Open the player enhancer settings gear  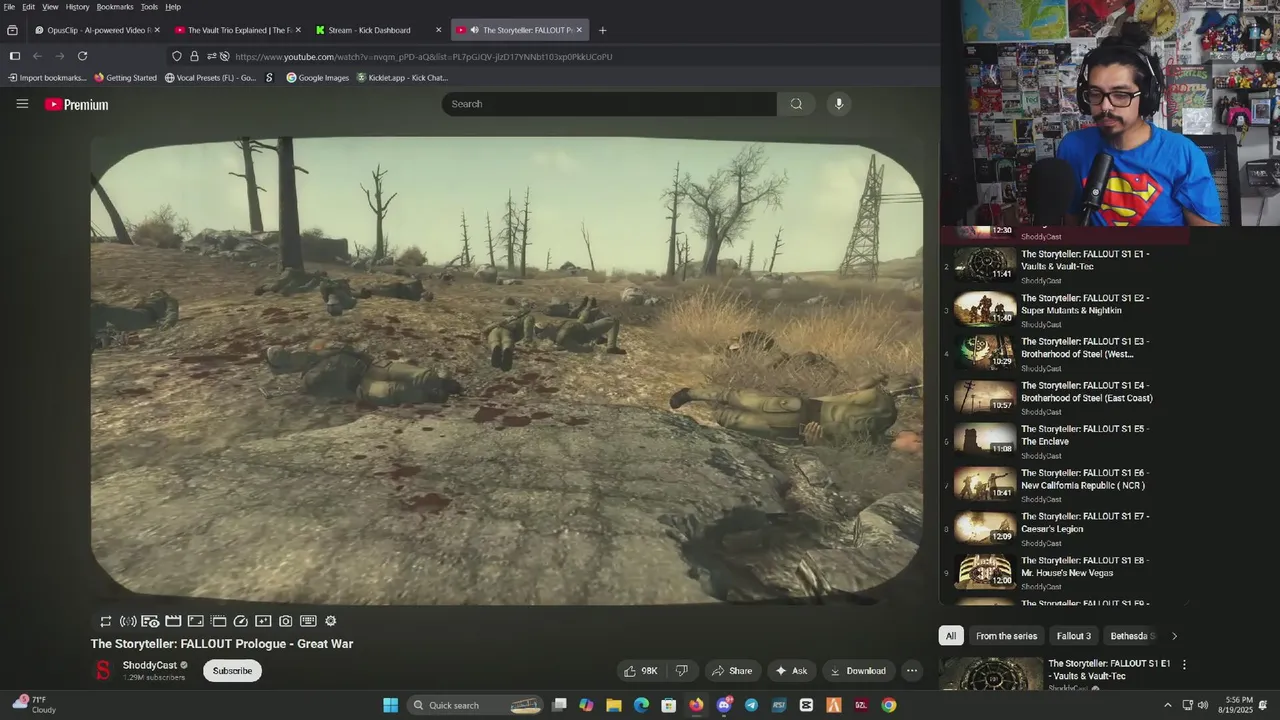click(x=331, y=621)
